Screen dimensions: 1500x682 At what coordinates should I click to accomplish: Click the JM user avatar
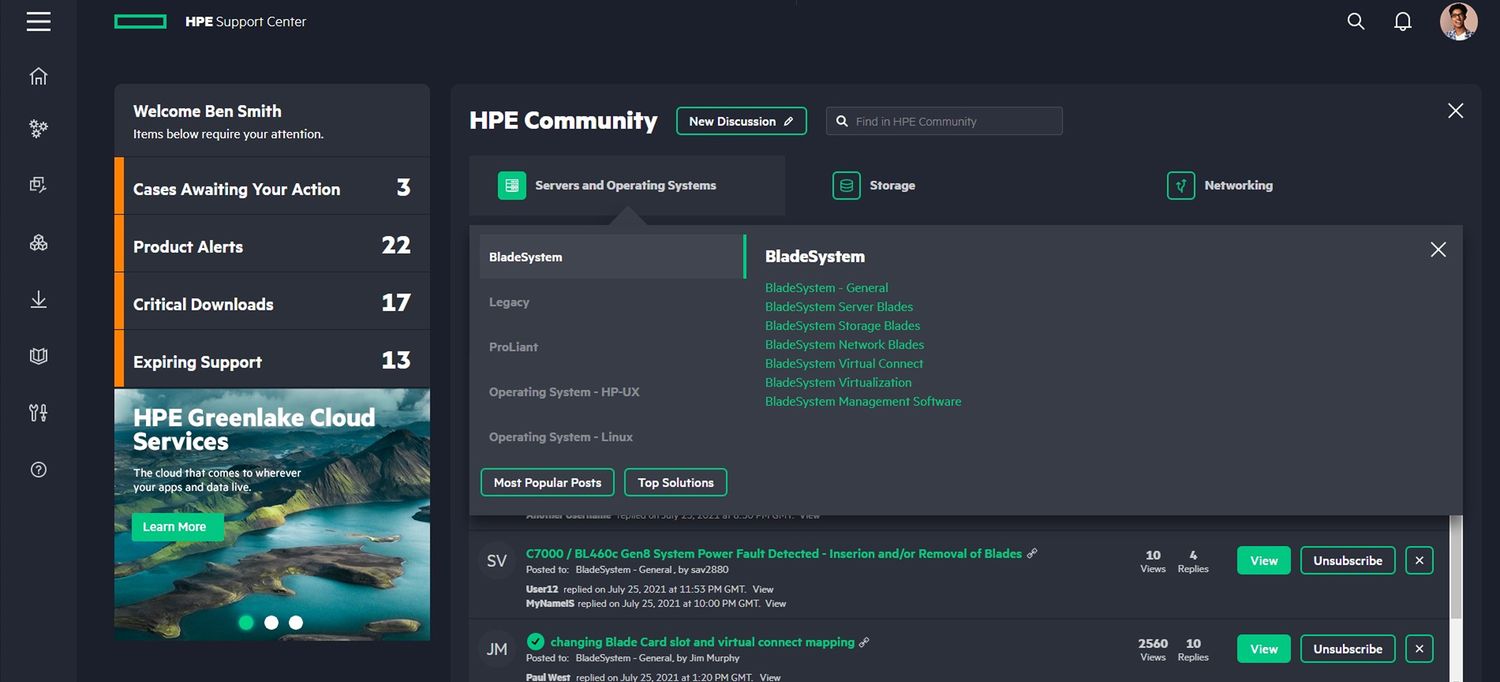(x=497, y=649)
